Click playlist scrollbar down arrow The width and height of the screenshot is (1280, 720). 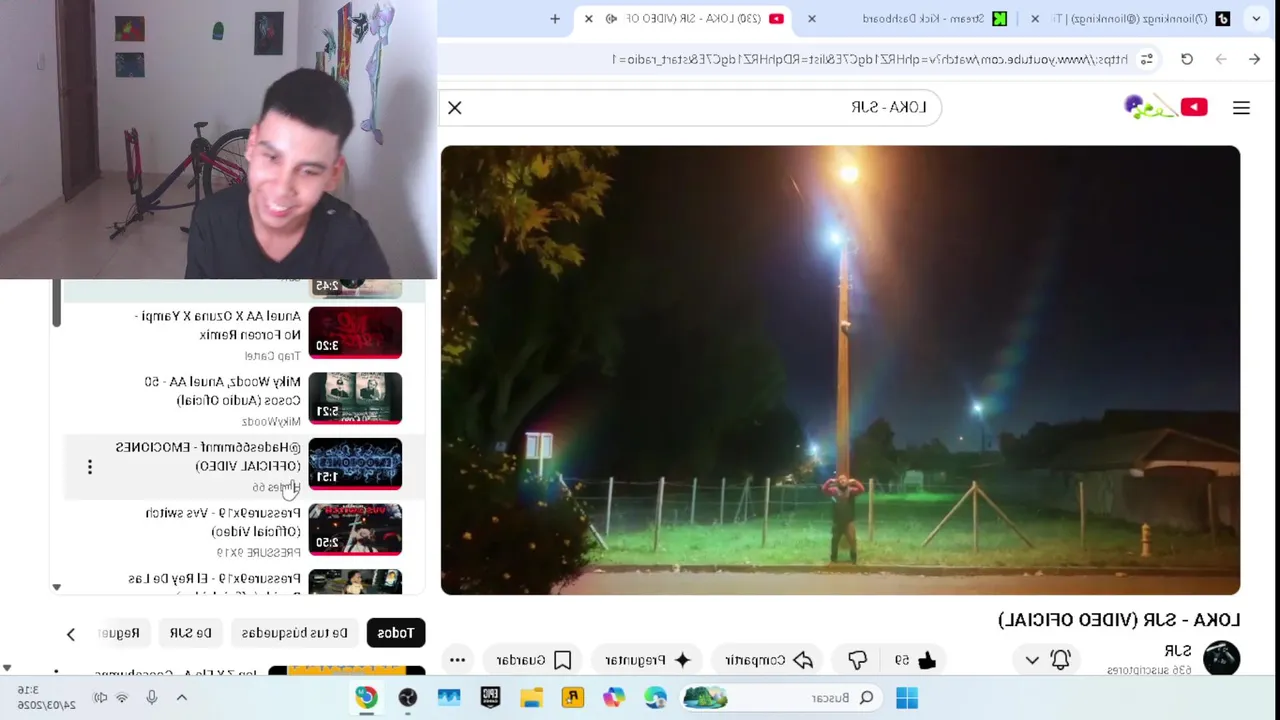click(57, 587)
